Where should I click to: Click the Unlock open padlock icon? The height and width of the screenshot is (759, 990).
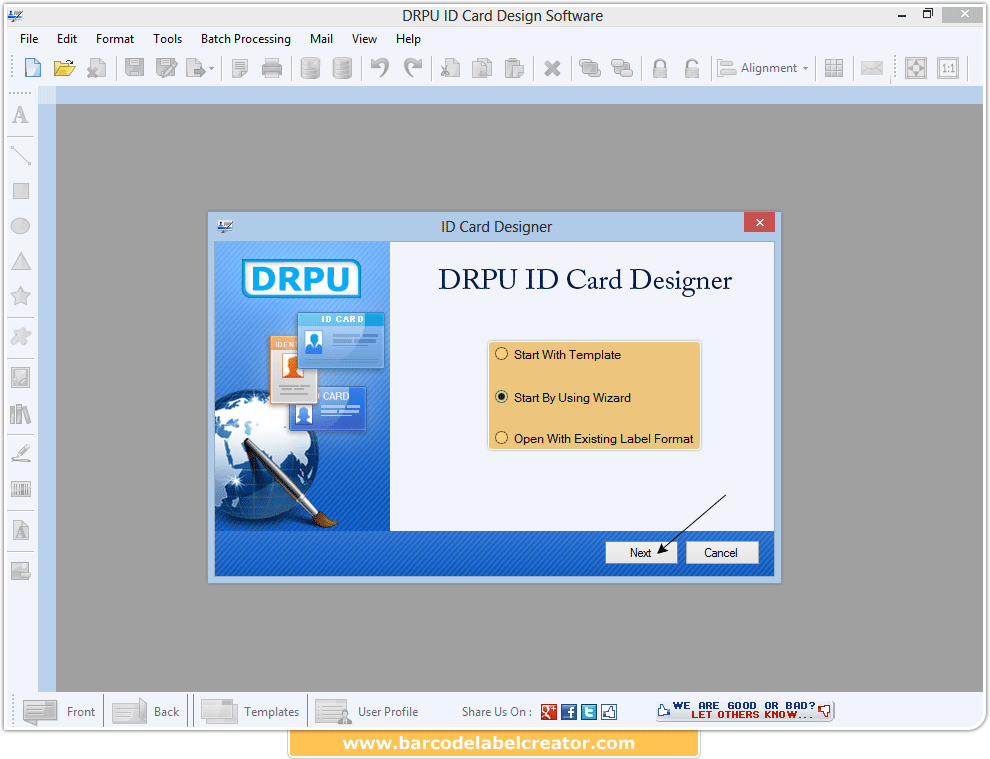click(x=692, y=68)
